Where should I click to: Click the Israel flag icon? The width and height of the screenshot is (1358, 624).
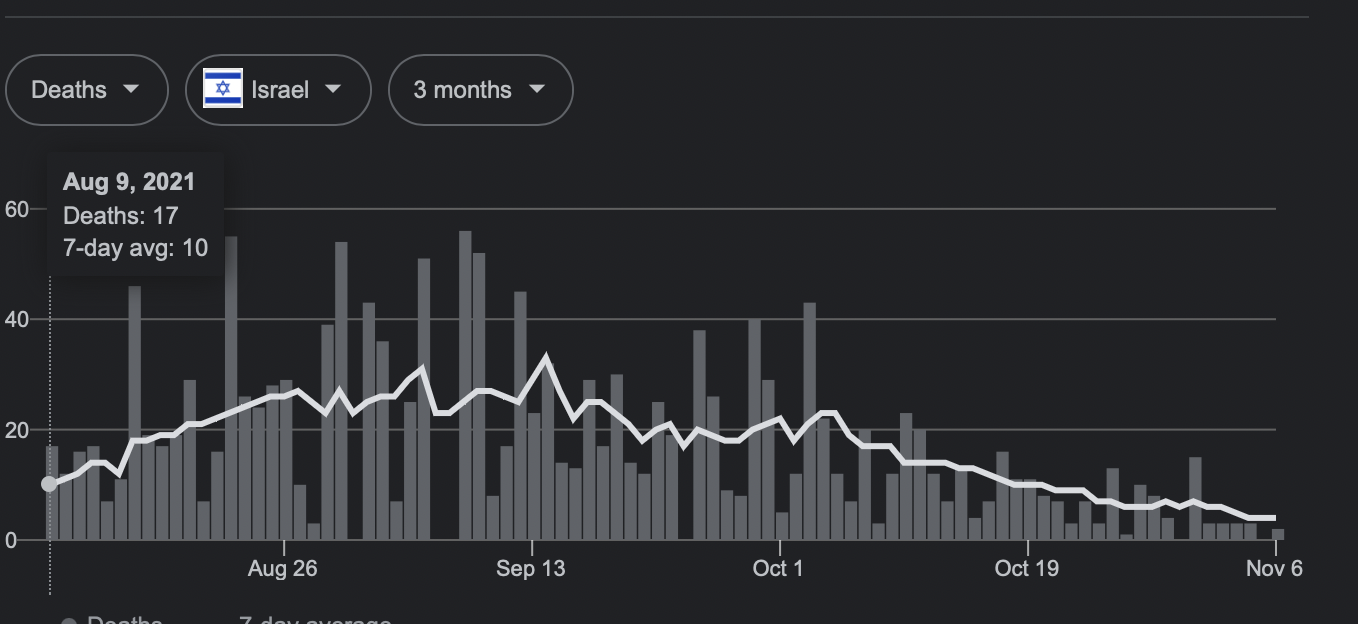point(223,89)
